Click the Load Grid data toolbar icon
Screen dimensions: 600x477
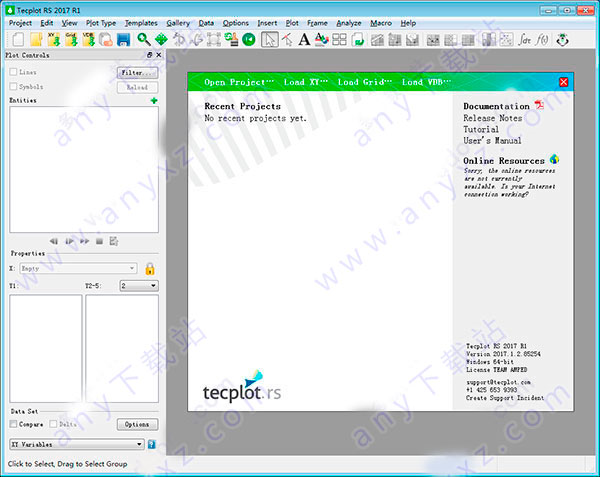click(x=72, y=39)
